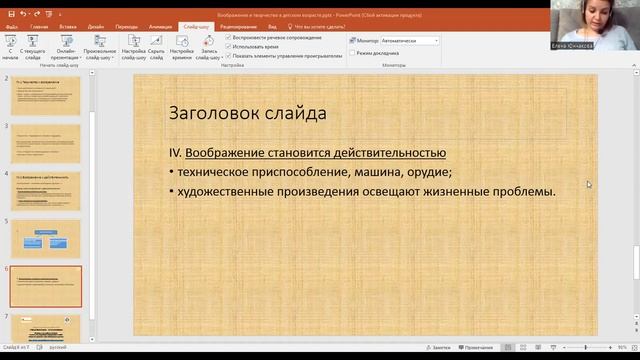
Task: Open Comments (Примечания) in status bar
Action: tap(476, 347)
